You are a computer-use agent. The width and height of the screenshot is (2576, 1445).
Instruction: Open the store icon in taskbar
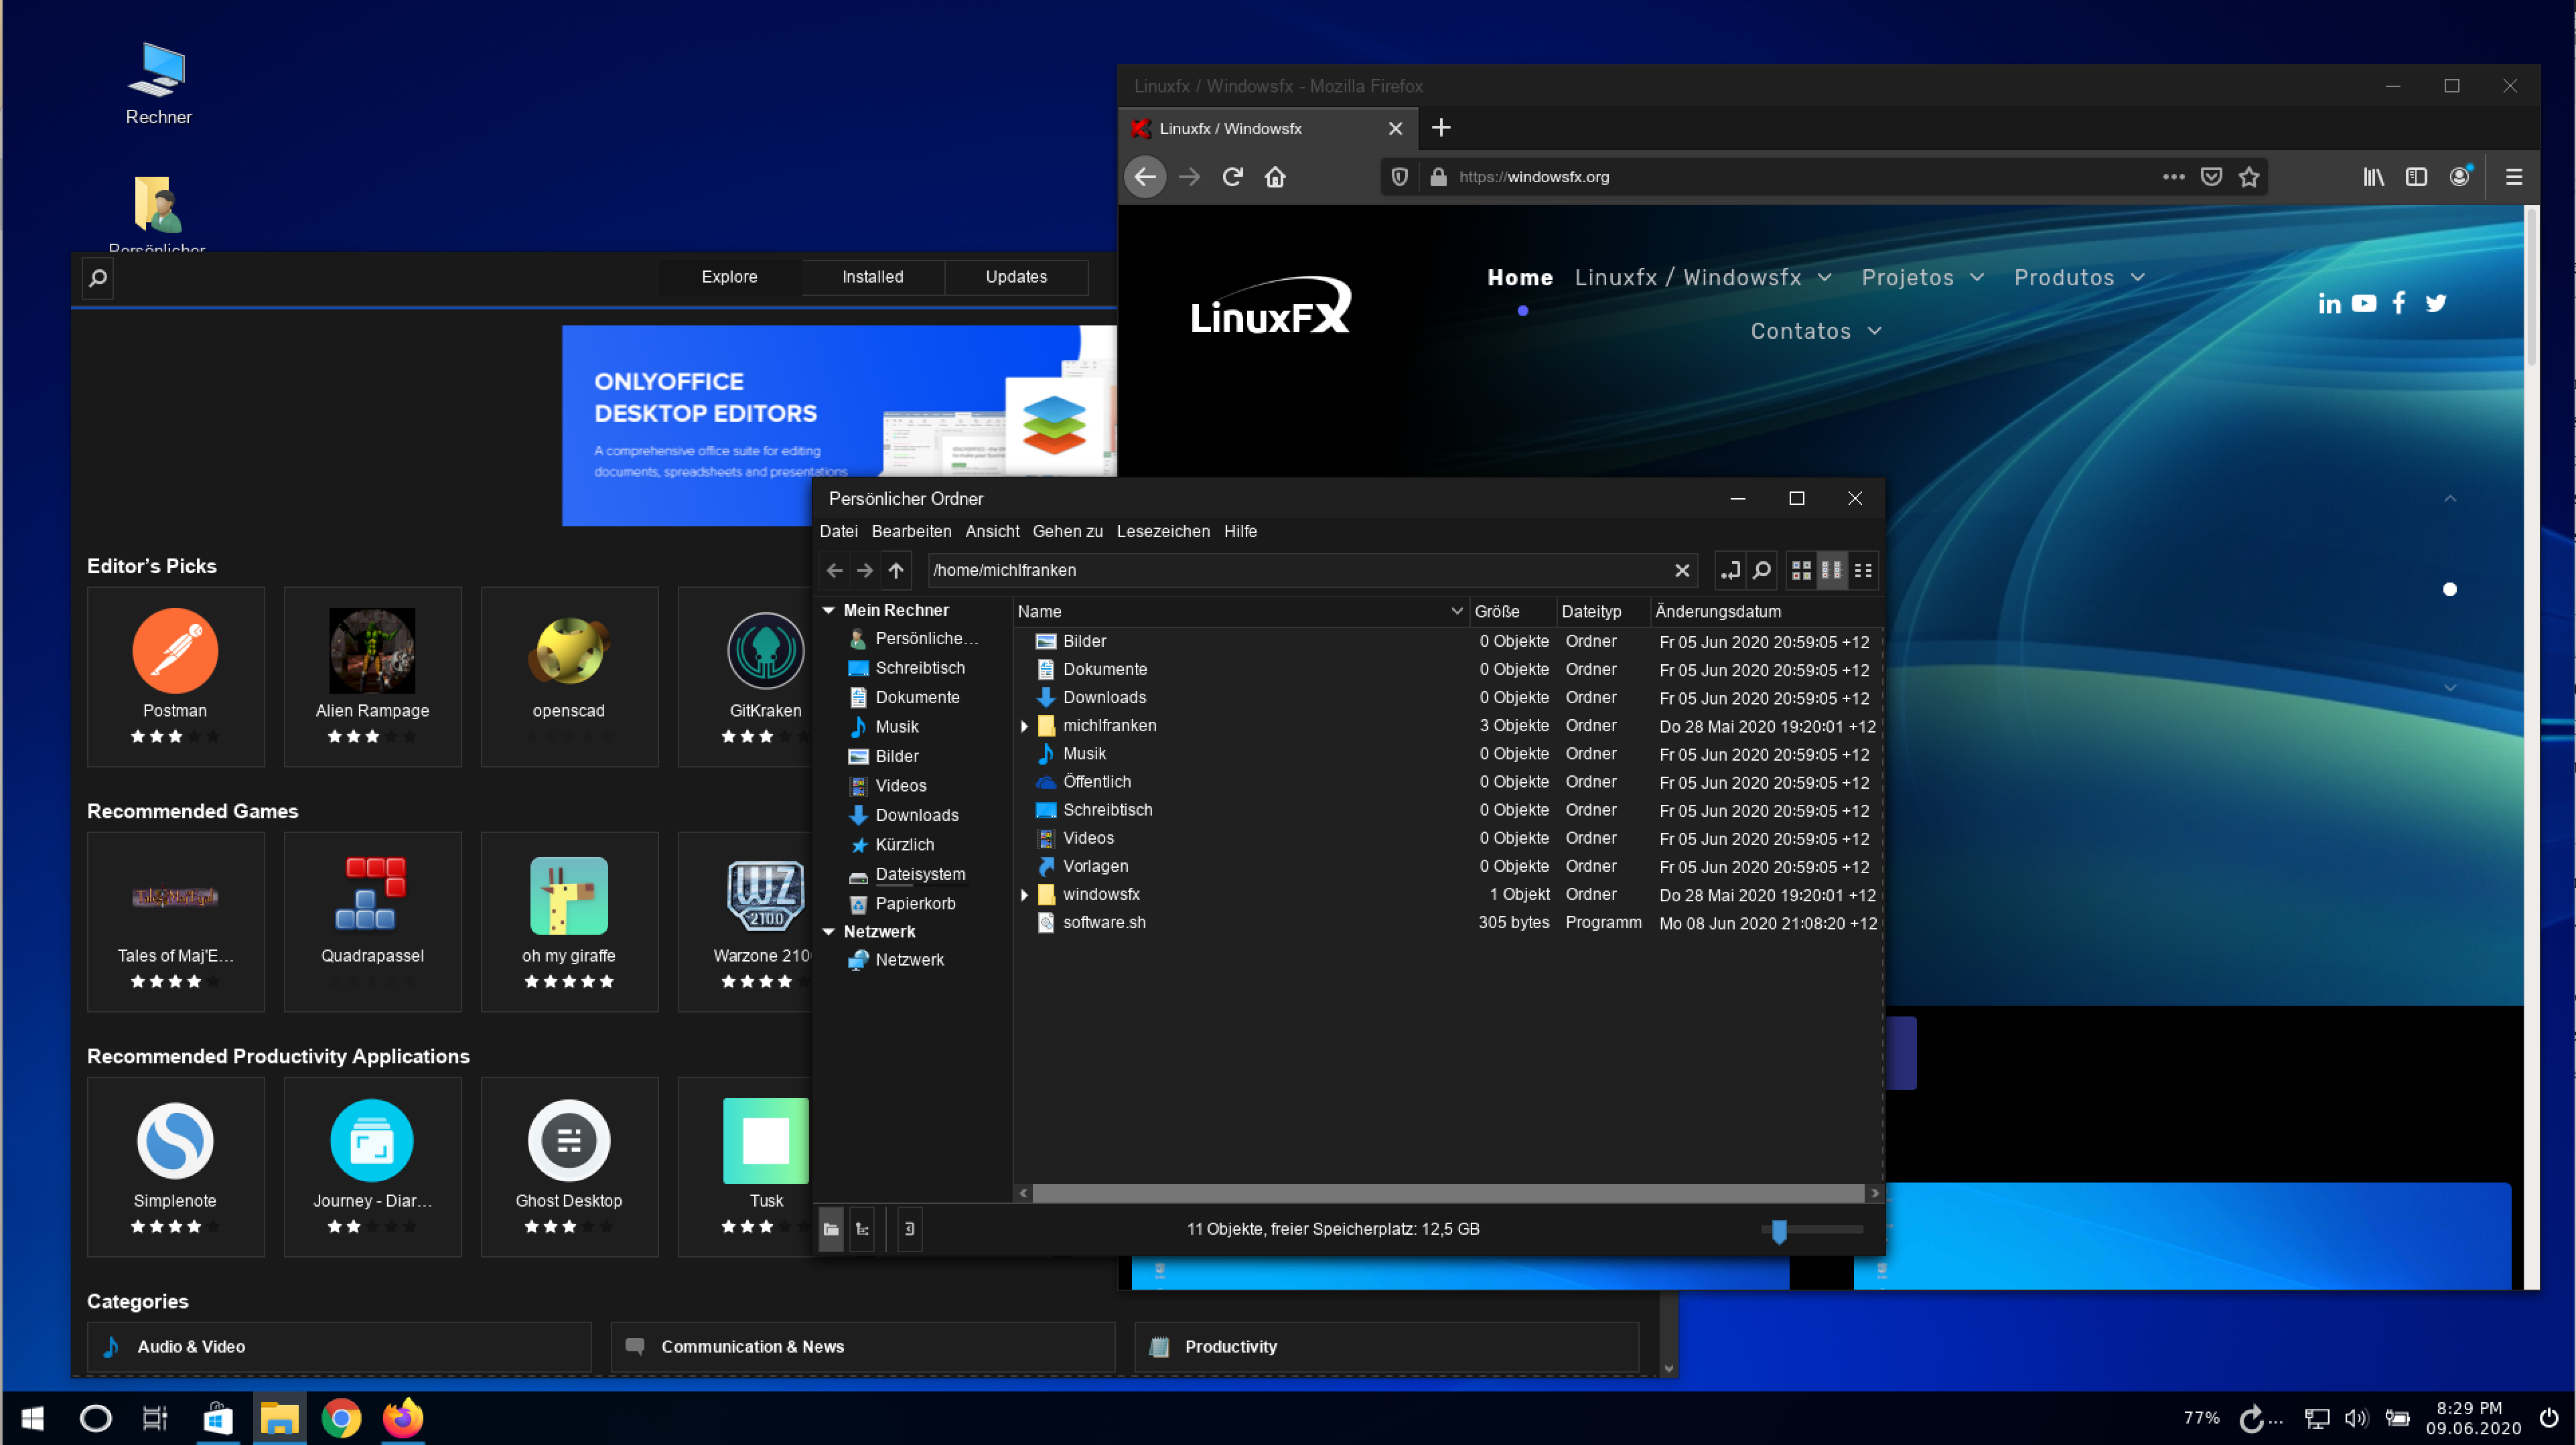[x=217, y=1418]
